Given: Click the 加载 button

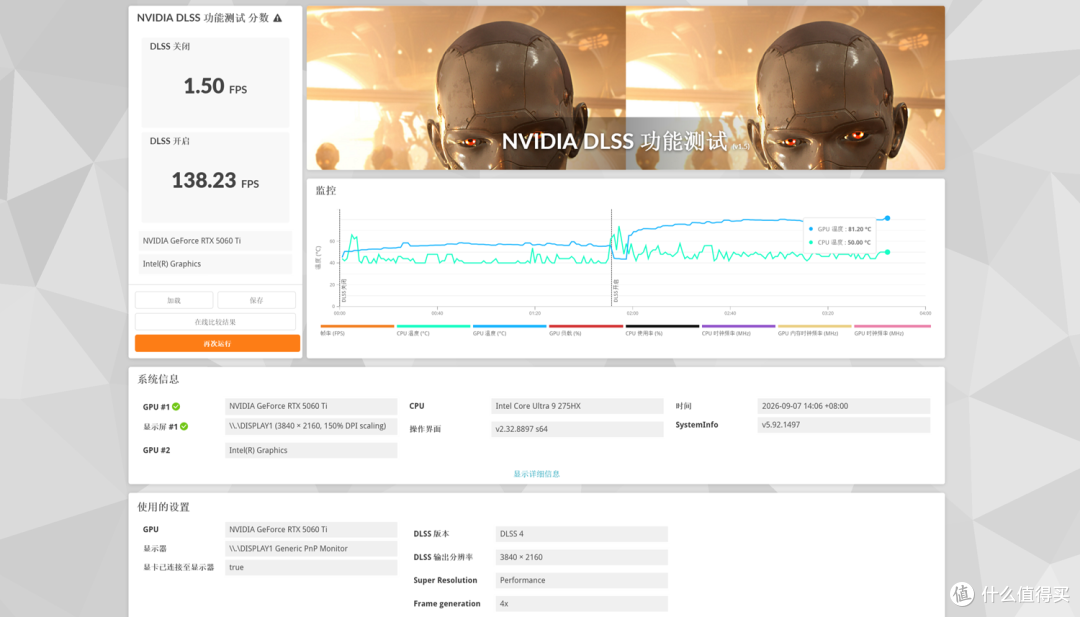Looking at the screenshot, I should click(x=174, y=300).
